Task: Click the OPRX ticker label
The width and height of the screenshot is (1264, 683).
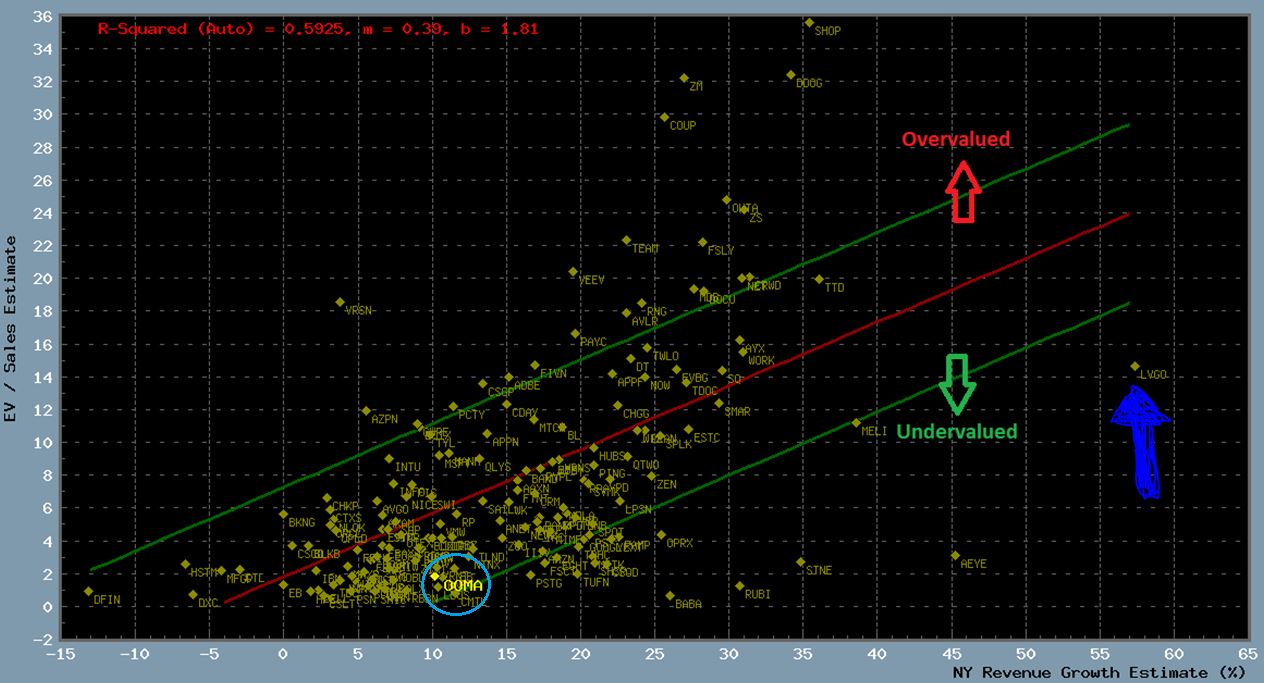Action: pyautogui.click(x=680, y=543)
